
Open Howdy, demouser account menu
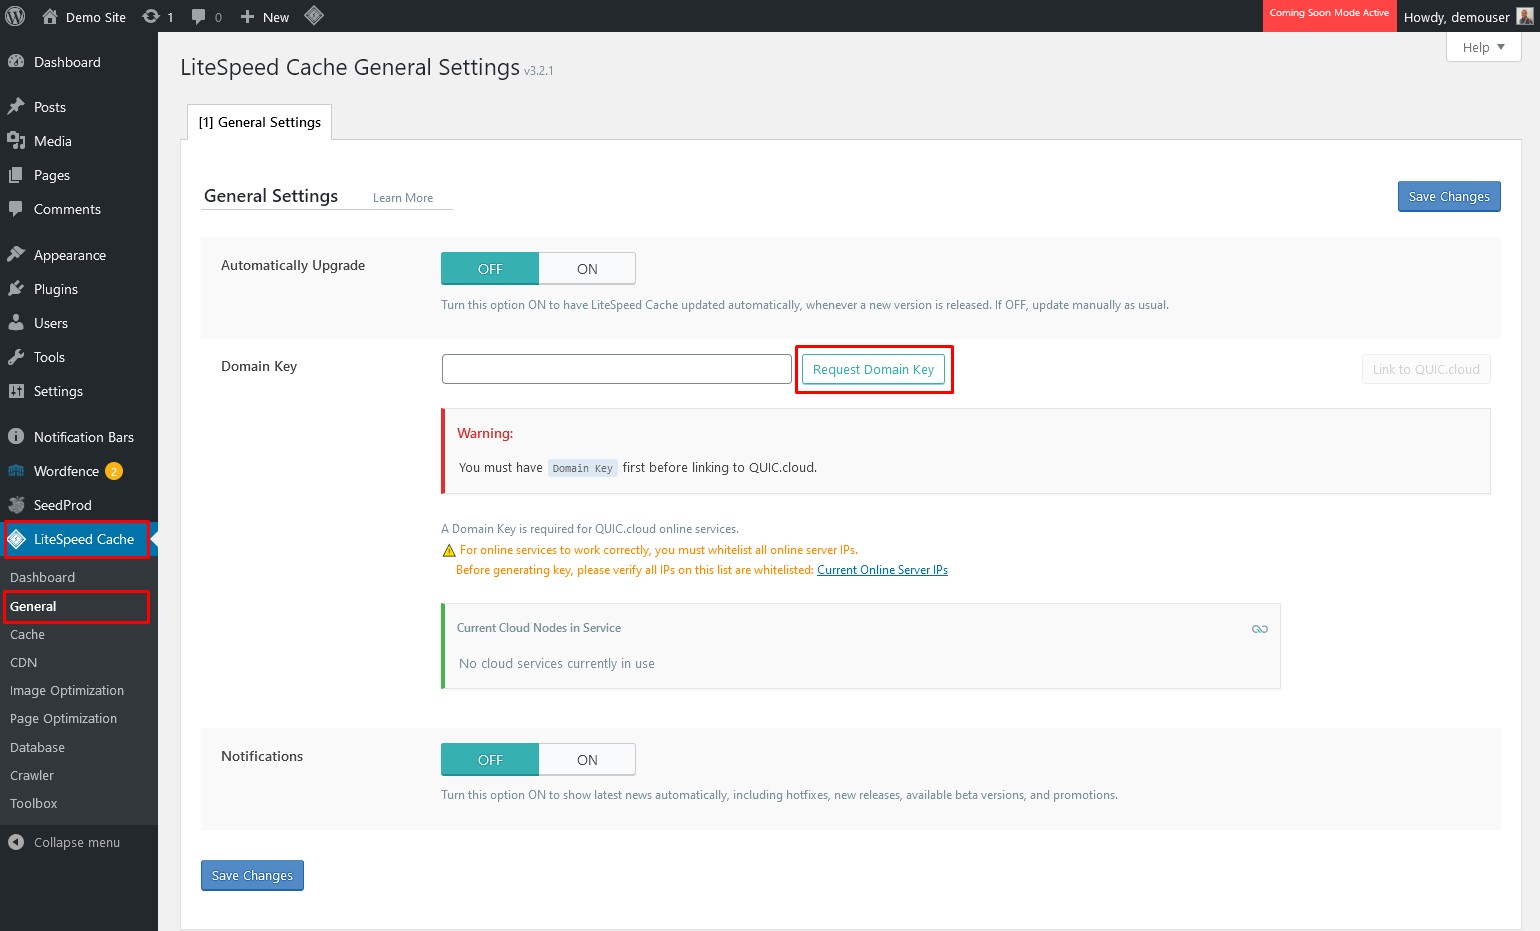pyautogui.click(x=1468, y=16)
